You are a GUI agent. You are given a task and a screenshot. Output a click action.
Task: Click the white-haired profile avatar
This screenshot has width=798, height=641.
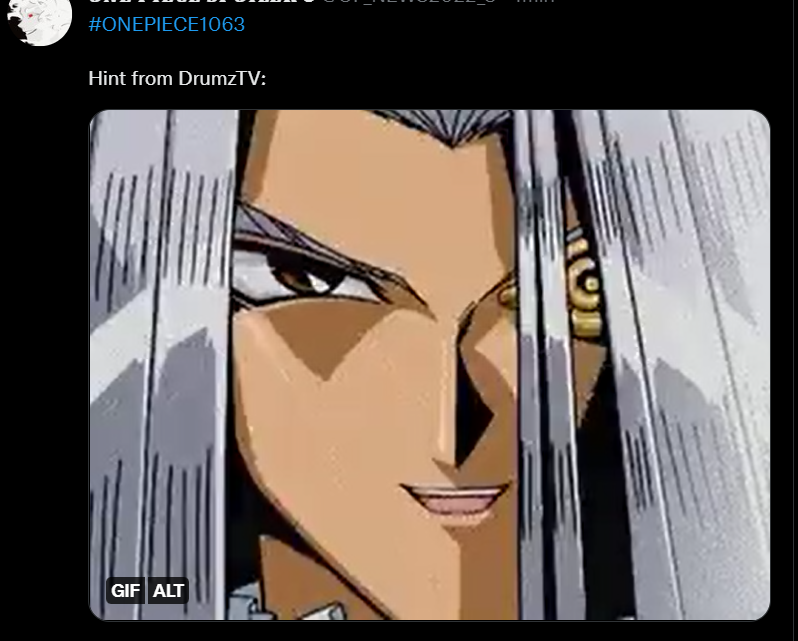coord(39,20)
